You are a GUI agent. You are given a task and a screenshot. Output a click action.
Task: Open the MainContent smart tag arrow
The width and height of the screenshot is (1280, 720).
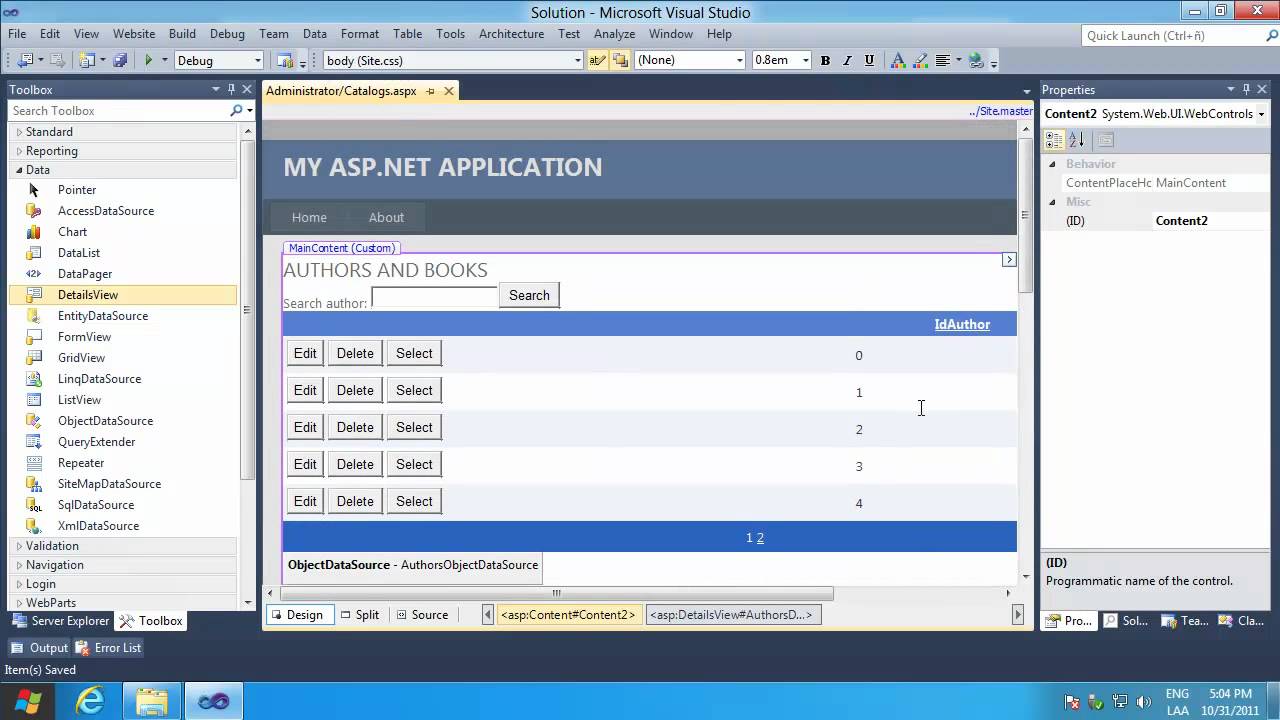1009,259
